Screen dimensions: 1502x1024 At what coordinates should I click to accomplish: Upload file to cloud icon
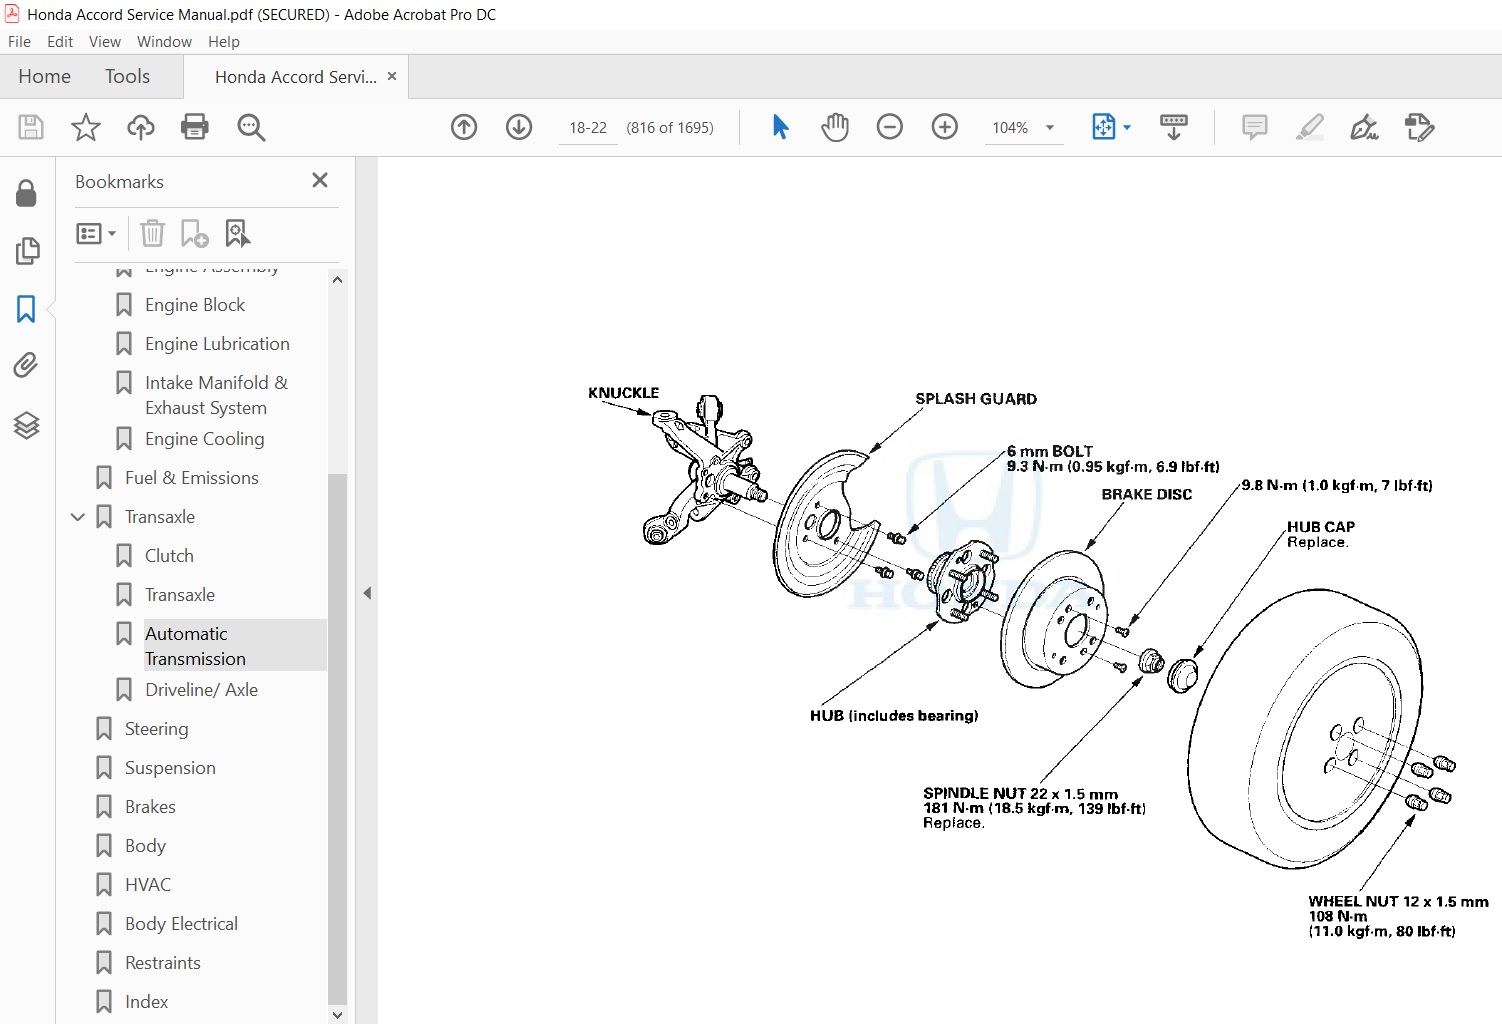pyautogui.click(x=141, y=127)
